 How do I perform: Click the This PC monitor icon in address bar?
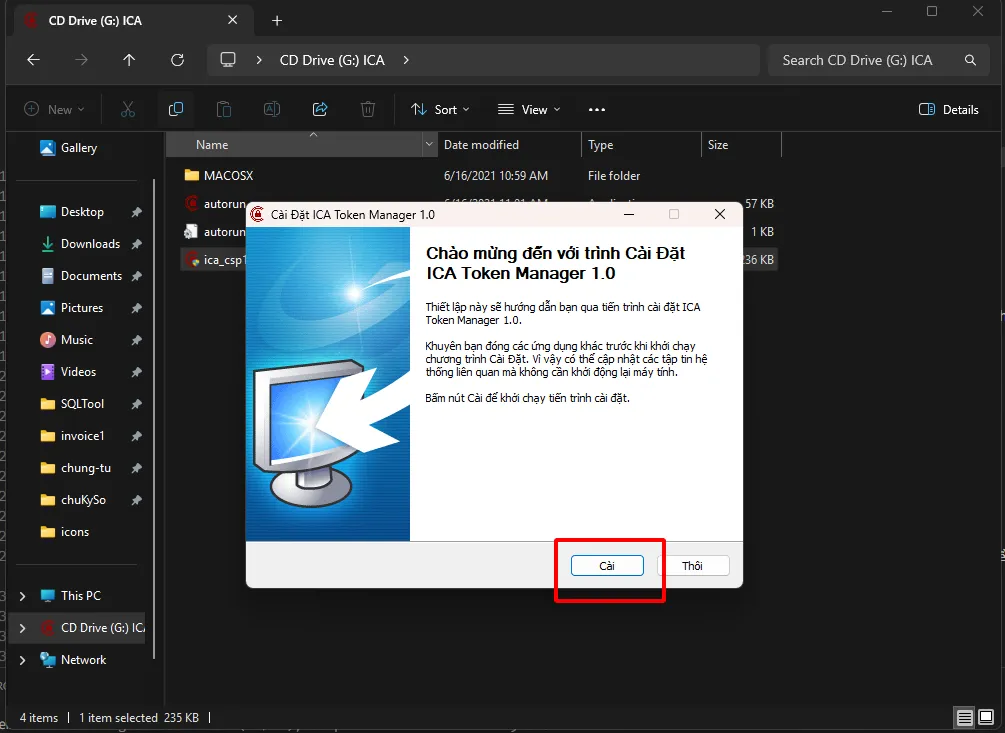click(x=228, y=60)
